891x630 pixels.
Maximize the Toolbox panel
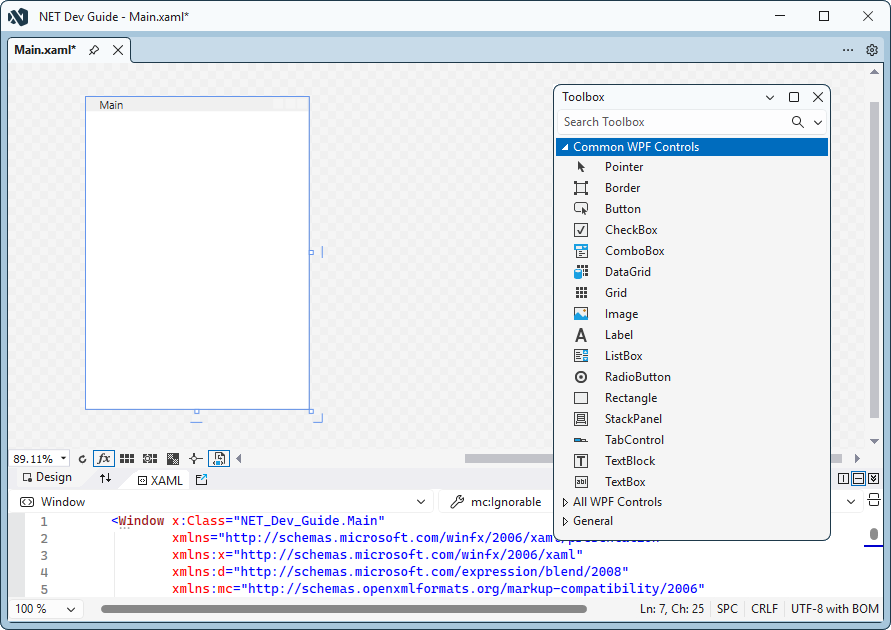pyautogui.click(x=794, y=97)
